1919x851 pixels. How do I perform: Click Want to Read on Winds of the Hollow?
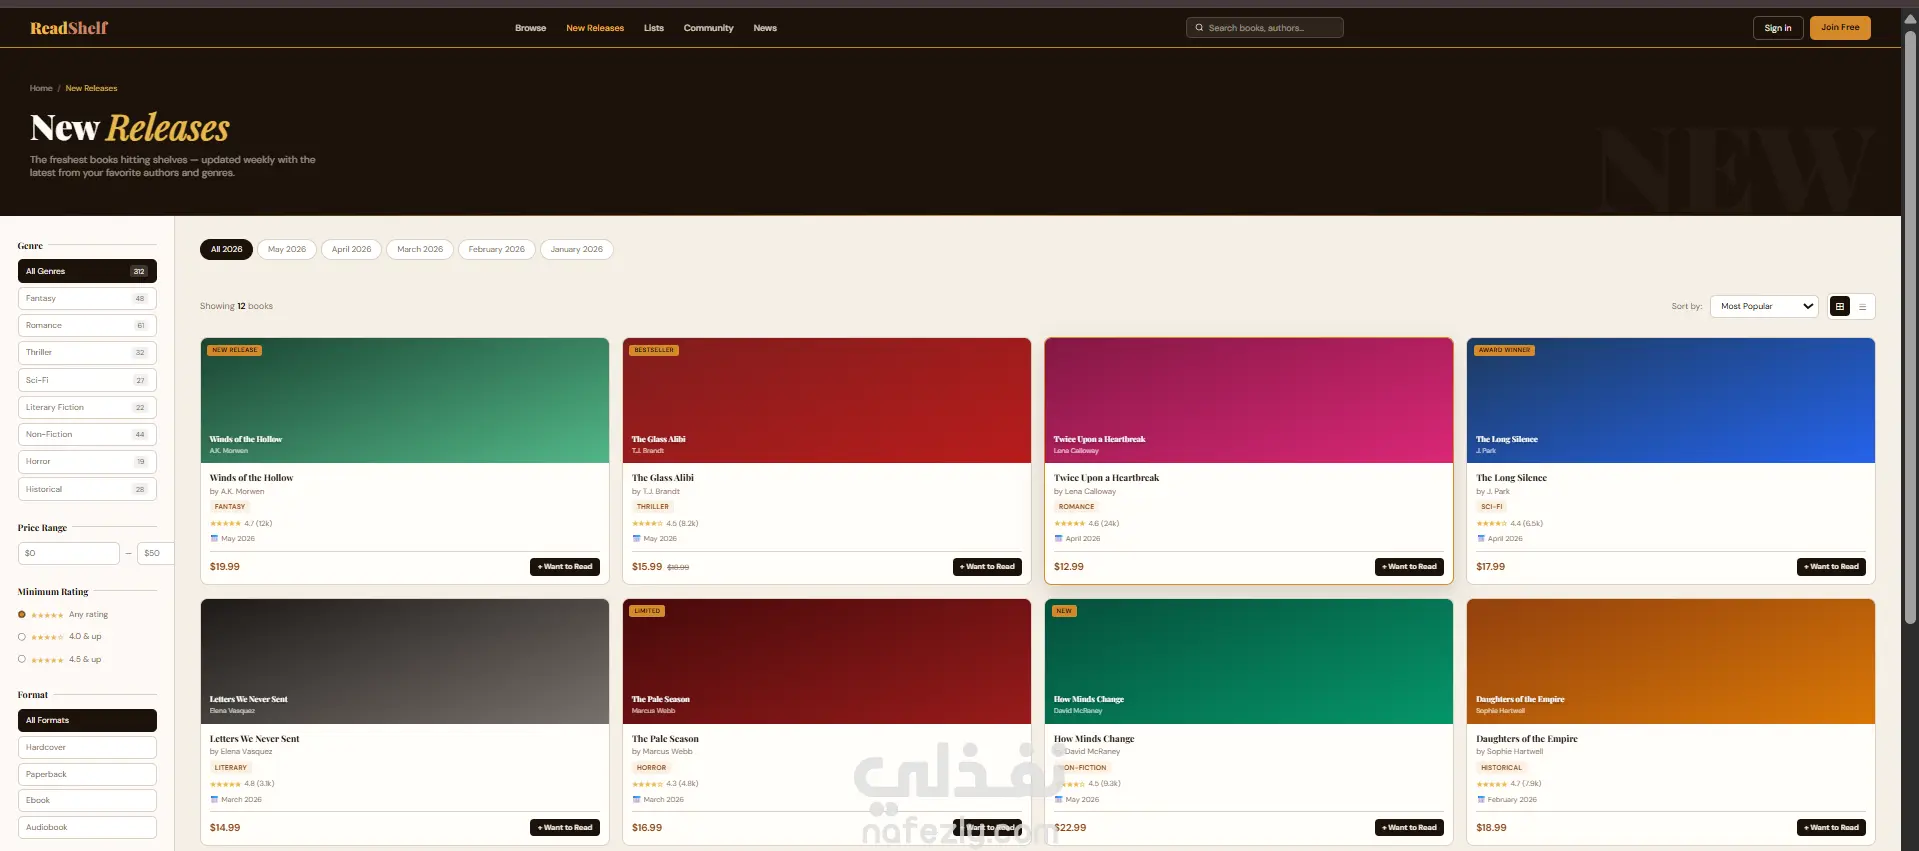pyautogui.click(x=565, y=567)
